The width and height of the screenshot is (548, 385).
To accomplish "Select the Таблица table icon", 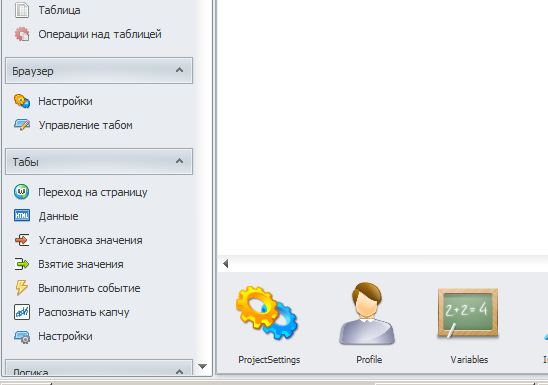I will tap(22, 10).
